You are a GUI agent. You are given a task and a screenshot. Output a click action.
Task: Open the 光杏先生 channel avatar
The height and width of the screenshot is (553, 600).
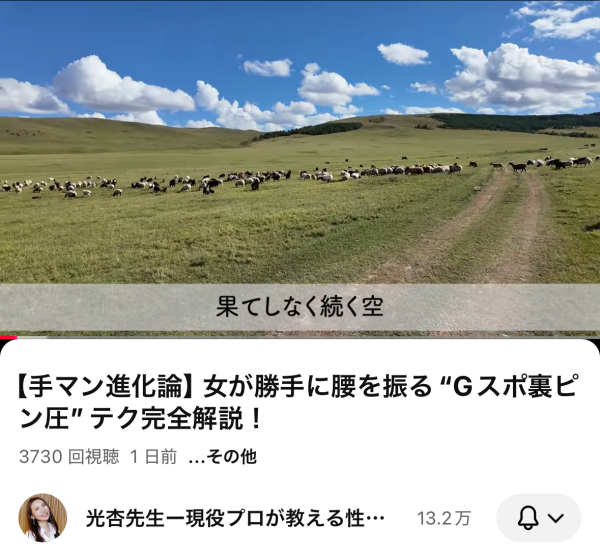pyautogui.click(x=43, y=517)
